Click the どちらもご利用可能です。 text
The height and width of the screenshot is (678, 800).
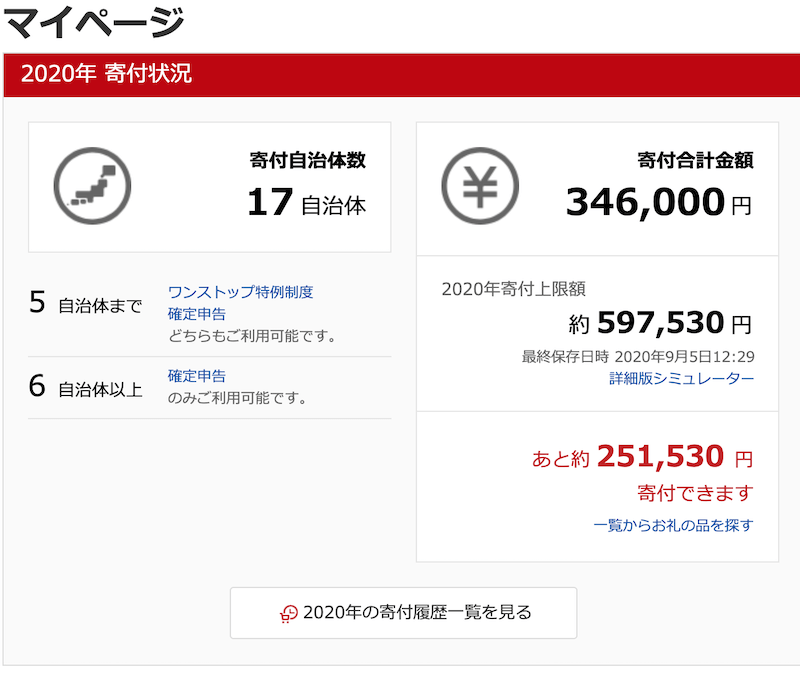point(252,336)
